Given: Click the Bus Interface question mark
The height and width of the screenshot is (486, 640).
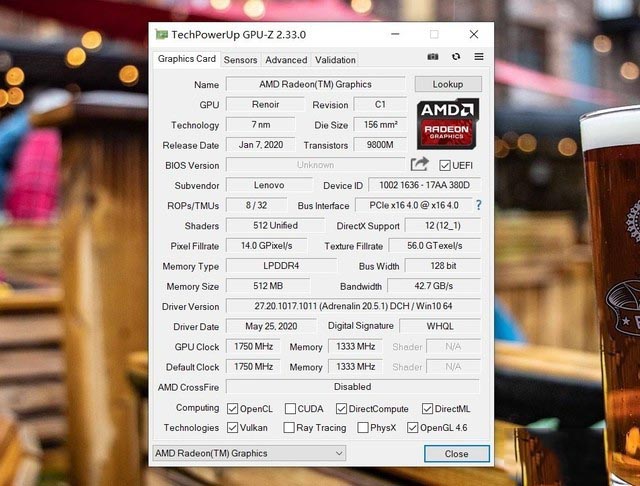Looking at the screenshot, I should point(478,205).
